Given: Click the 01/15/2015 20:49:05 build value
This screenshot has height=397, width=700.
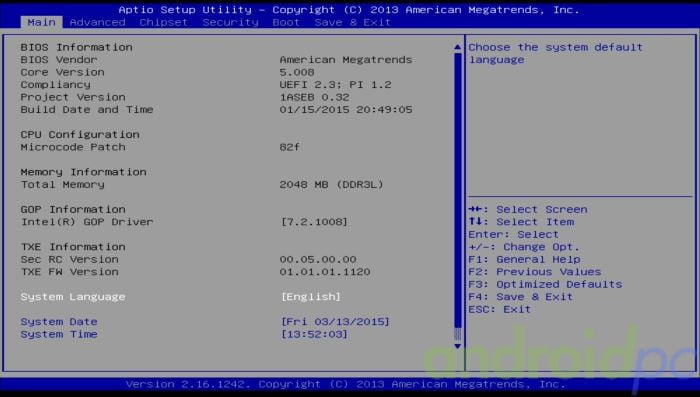Looking at the screenshot, I should coord(346,110).
